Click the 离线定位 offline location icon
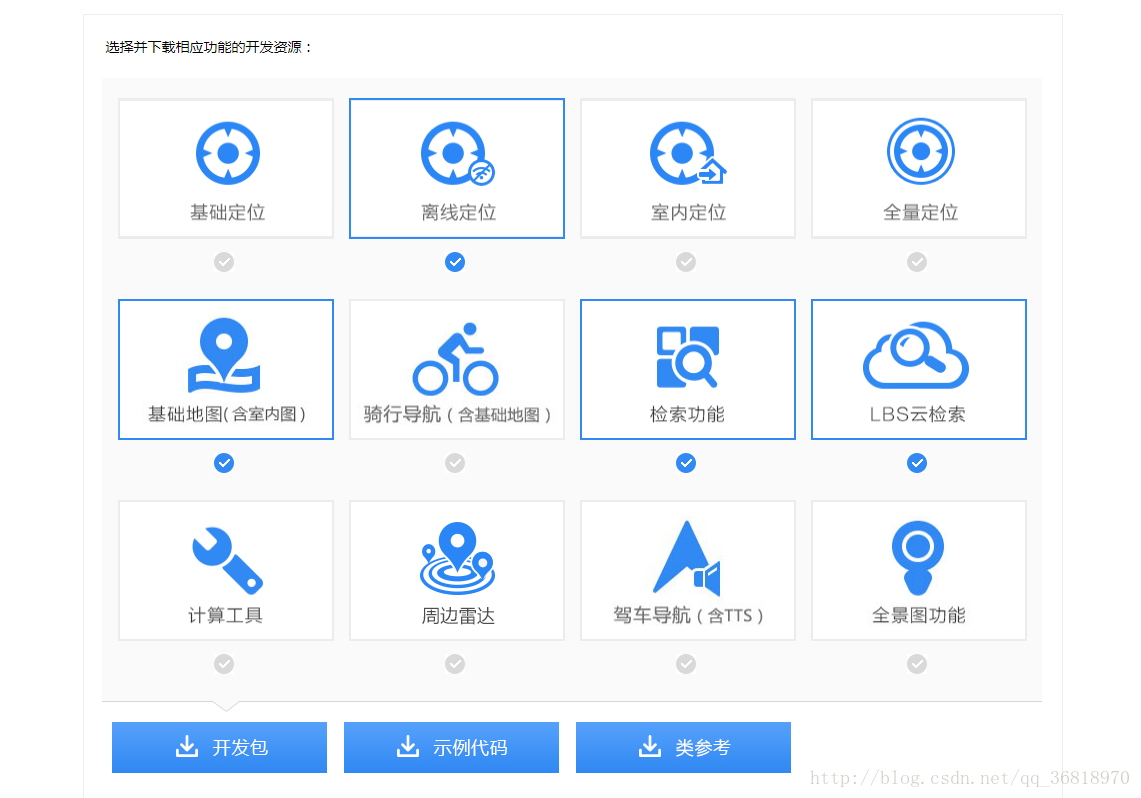The height and width of the screenshot is (798, 1141). pyautogui.click(x=458, y=153)
